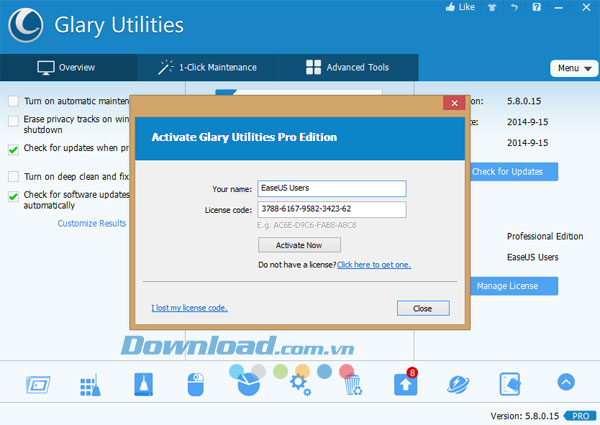Collapse the bottom dock with the up chevron circle
The image size is (600, 425).
[566, 382]
